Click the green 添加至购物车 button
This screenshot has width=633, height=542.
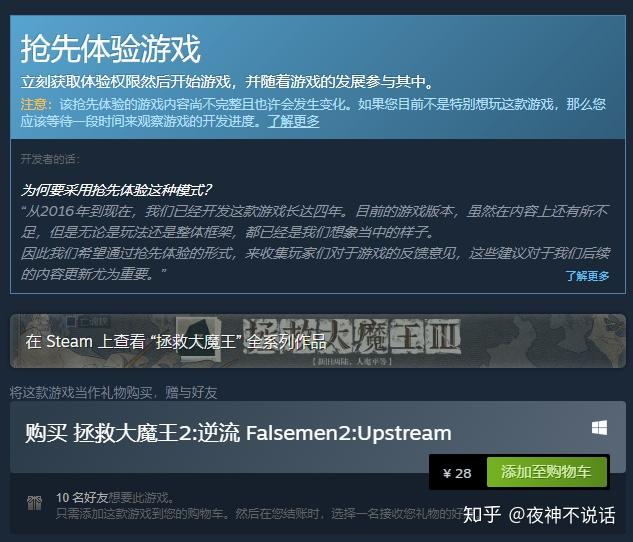[x=547, y=472]
